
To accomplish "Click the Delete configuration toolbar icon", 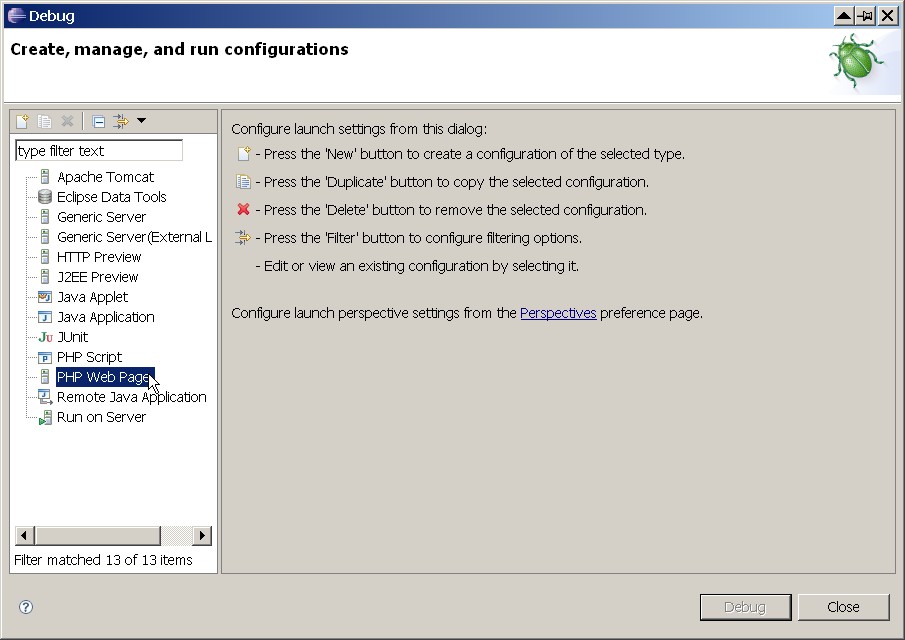I will coord(67,121).
